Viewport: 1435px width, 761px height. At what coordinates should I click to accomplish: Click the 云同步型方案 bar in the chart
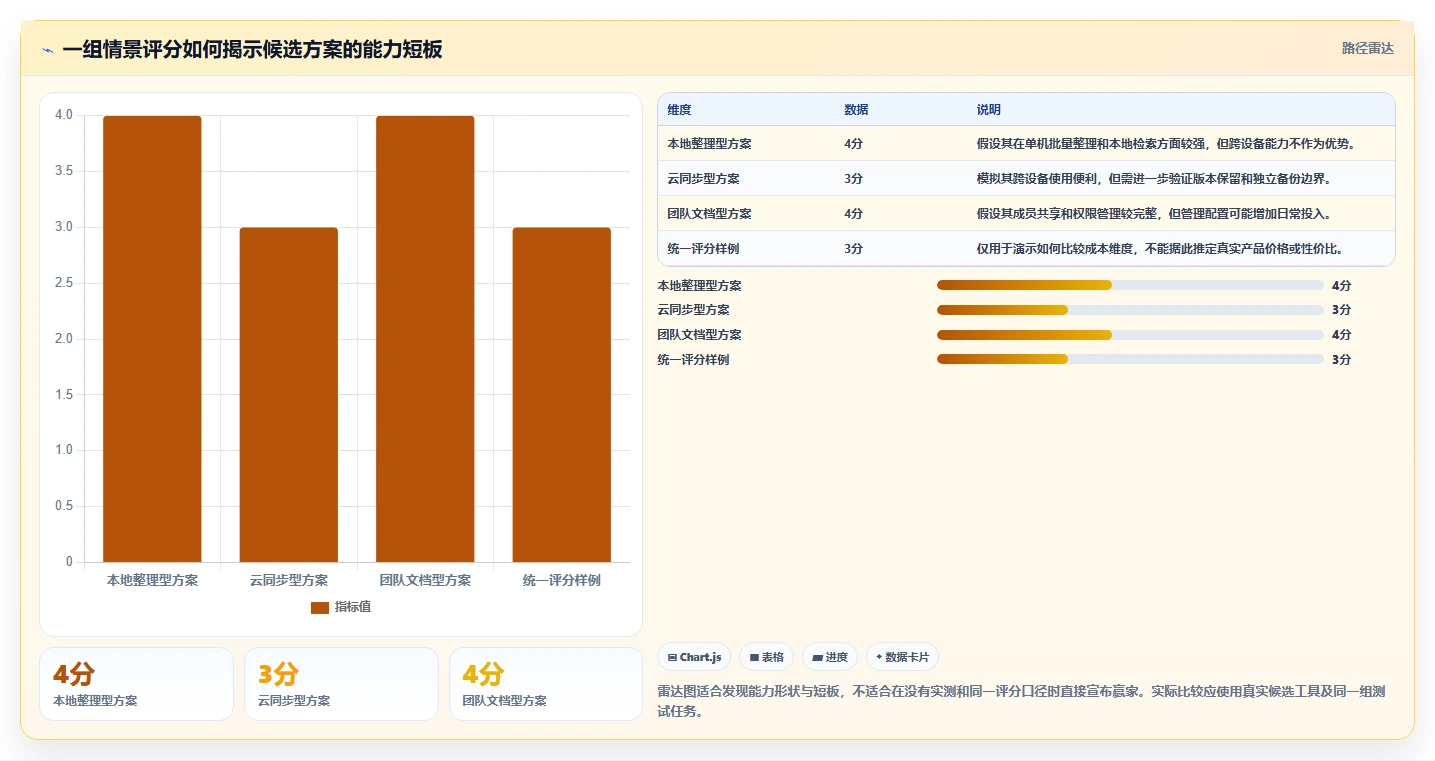pyautogui.click(x=289, y=395)
